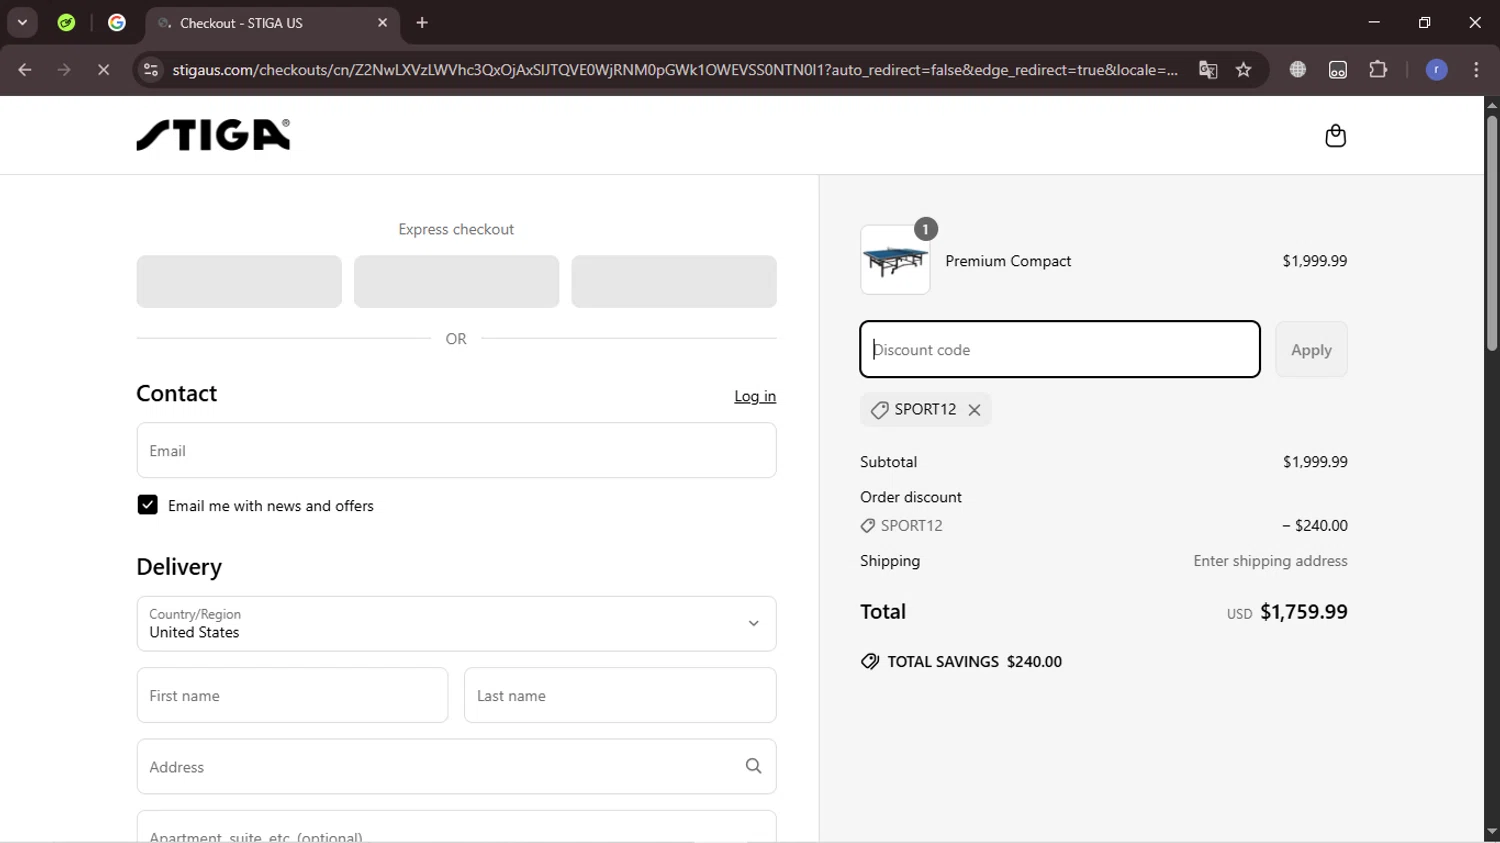Screen dimensions: 1500x843
Task: Open the Chrome three-dot menu
Action: 1476,70
